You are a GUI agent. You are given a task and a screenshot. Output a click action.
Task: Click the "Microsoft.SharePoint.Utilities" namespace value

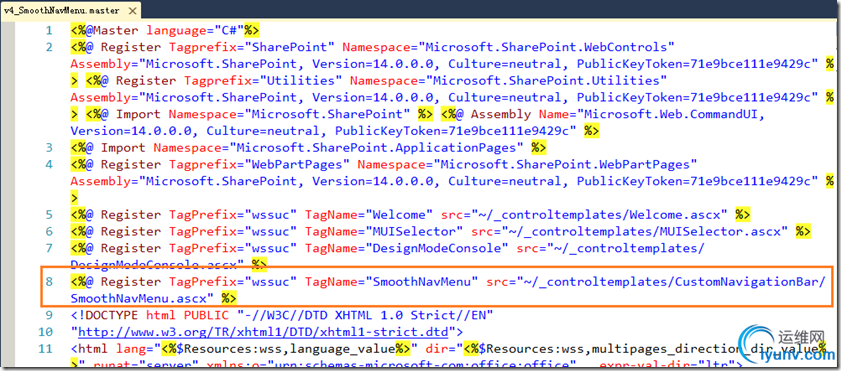(546, 80)
